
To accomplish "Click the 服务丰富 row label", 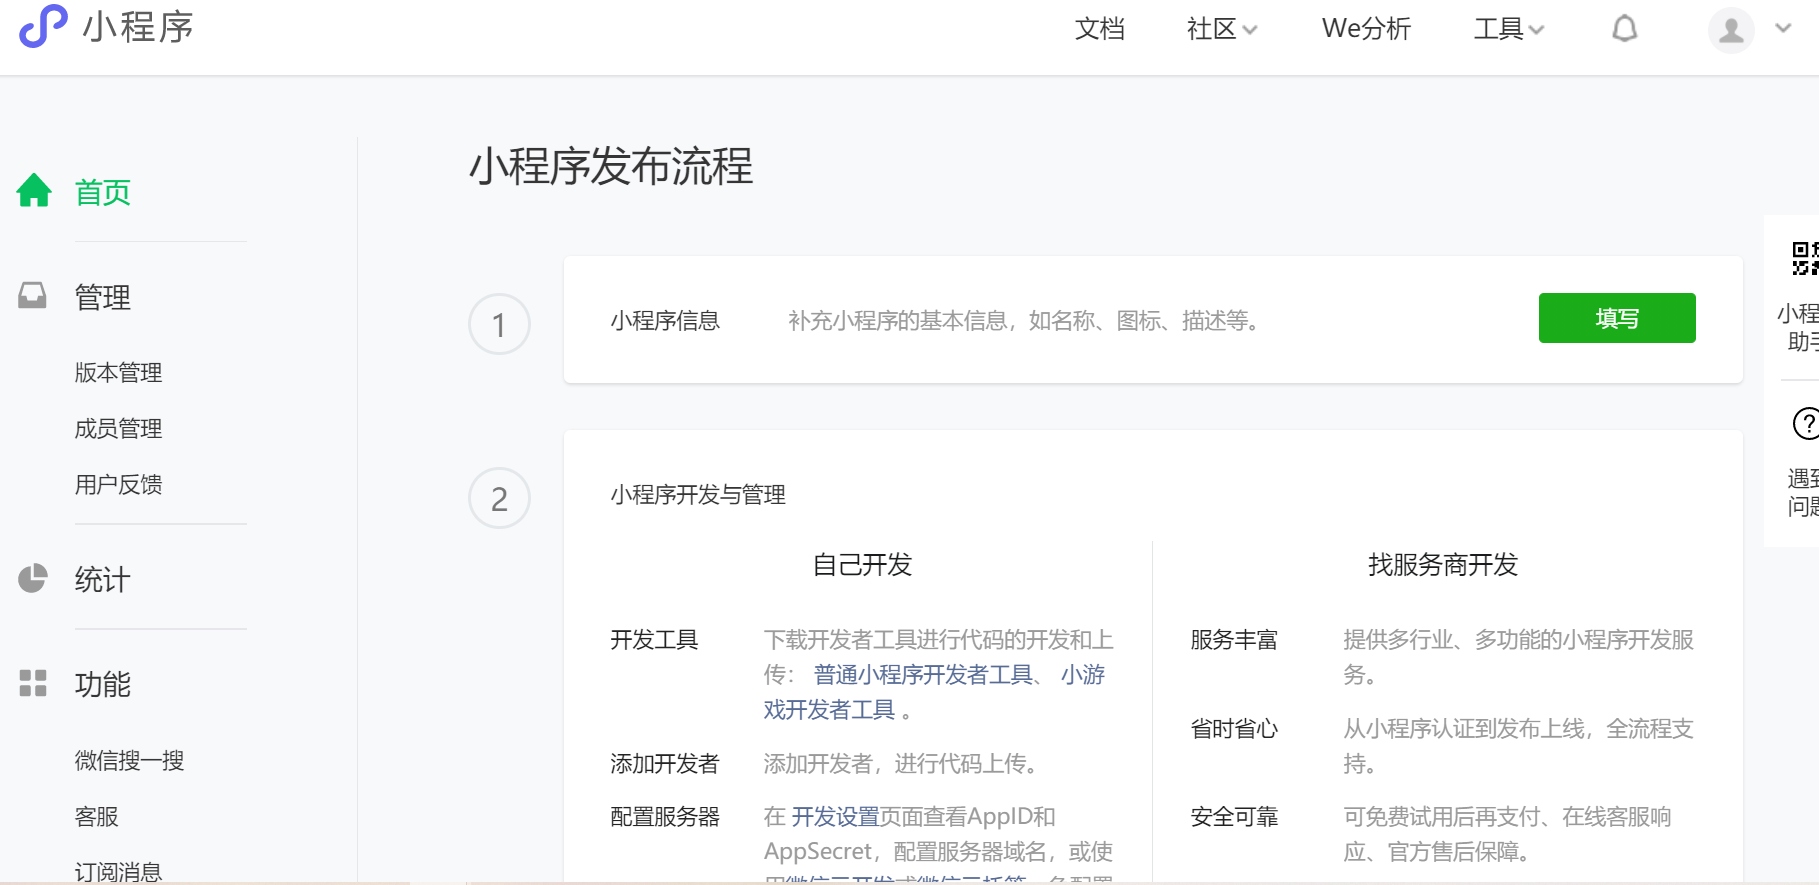I will click(1234, 640).
